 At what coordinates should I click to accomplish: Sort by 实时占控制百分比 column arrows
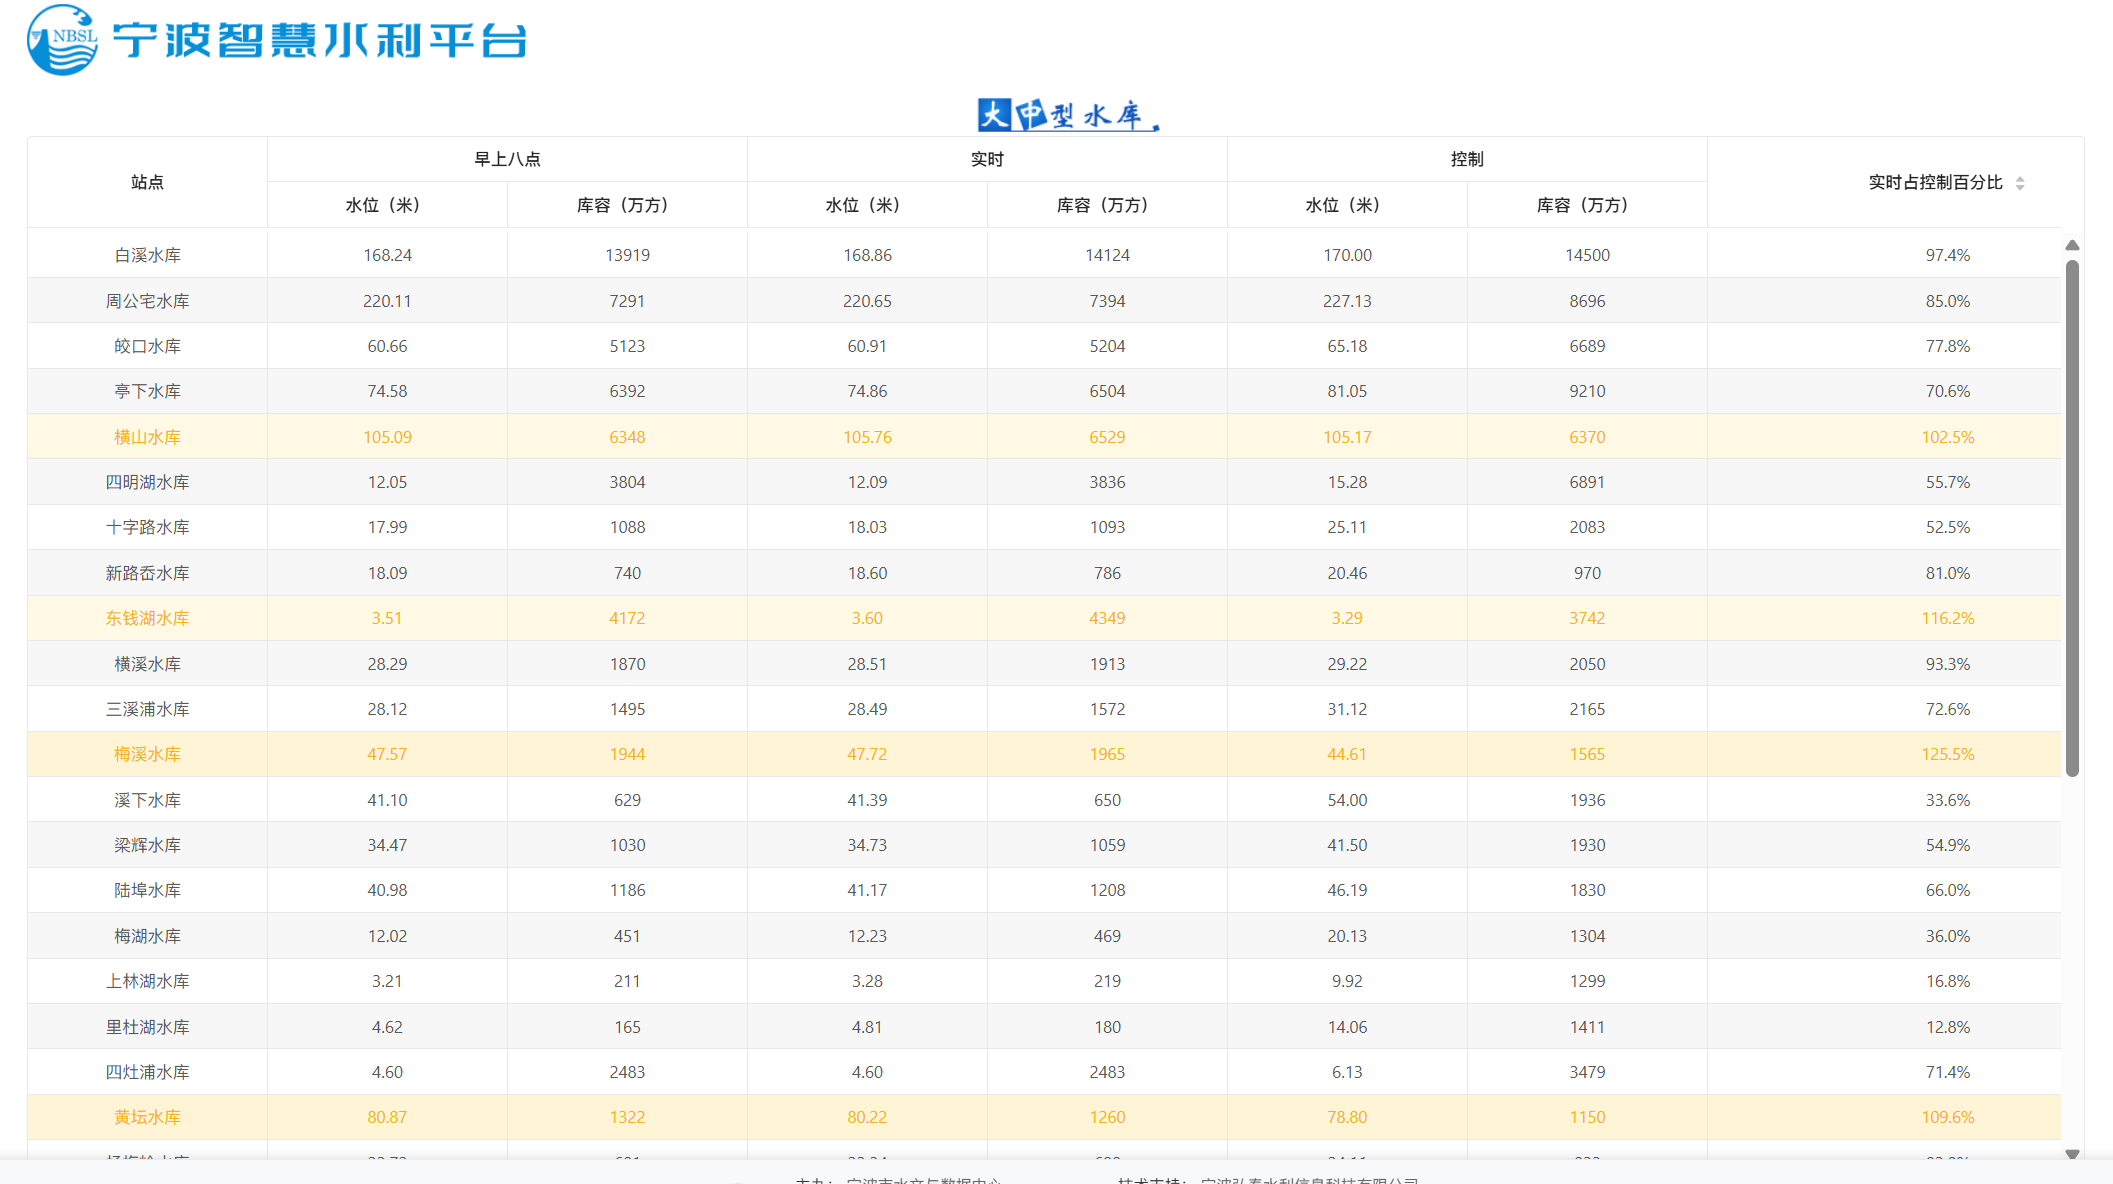click(2020, 183)
